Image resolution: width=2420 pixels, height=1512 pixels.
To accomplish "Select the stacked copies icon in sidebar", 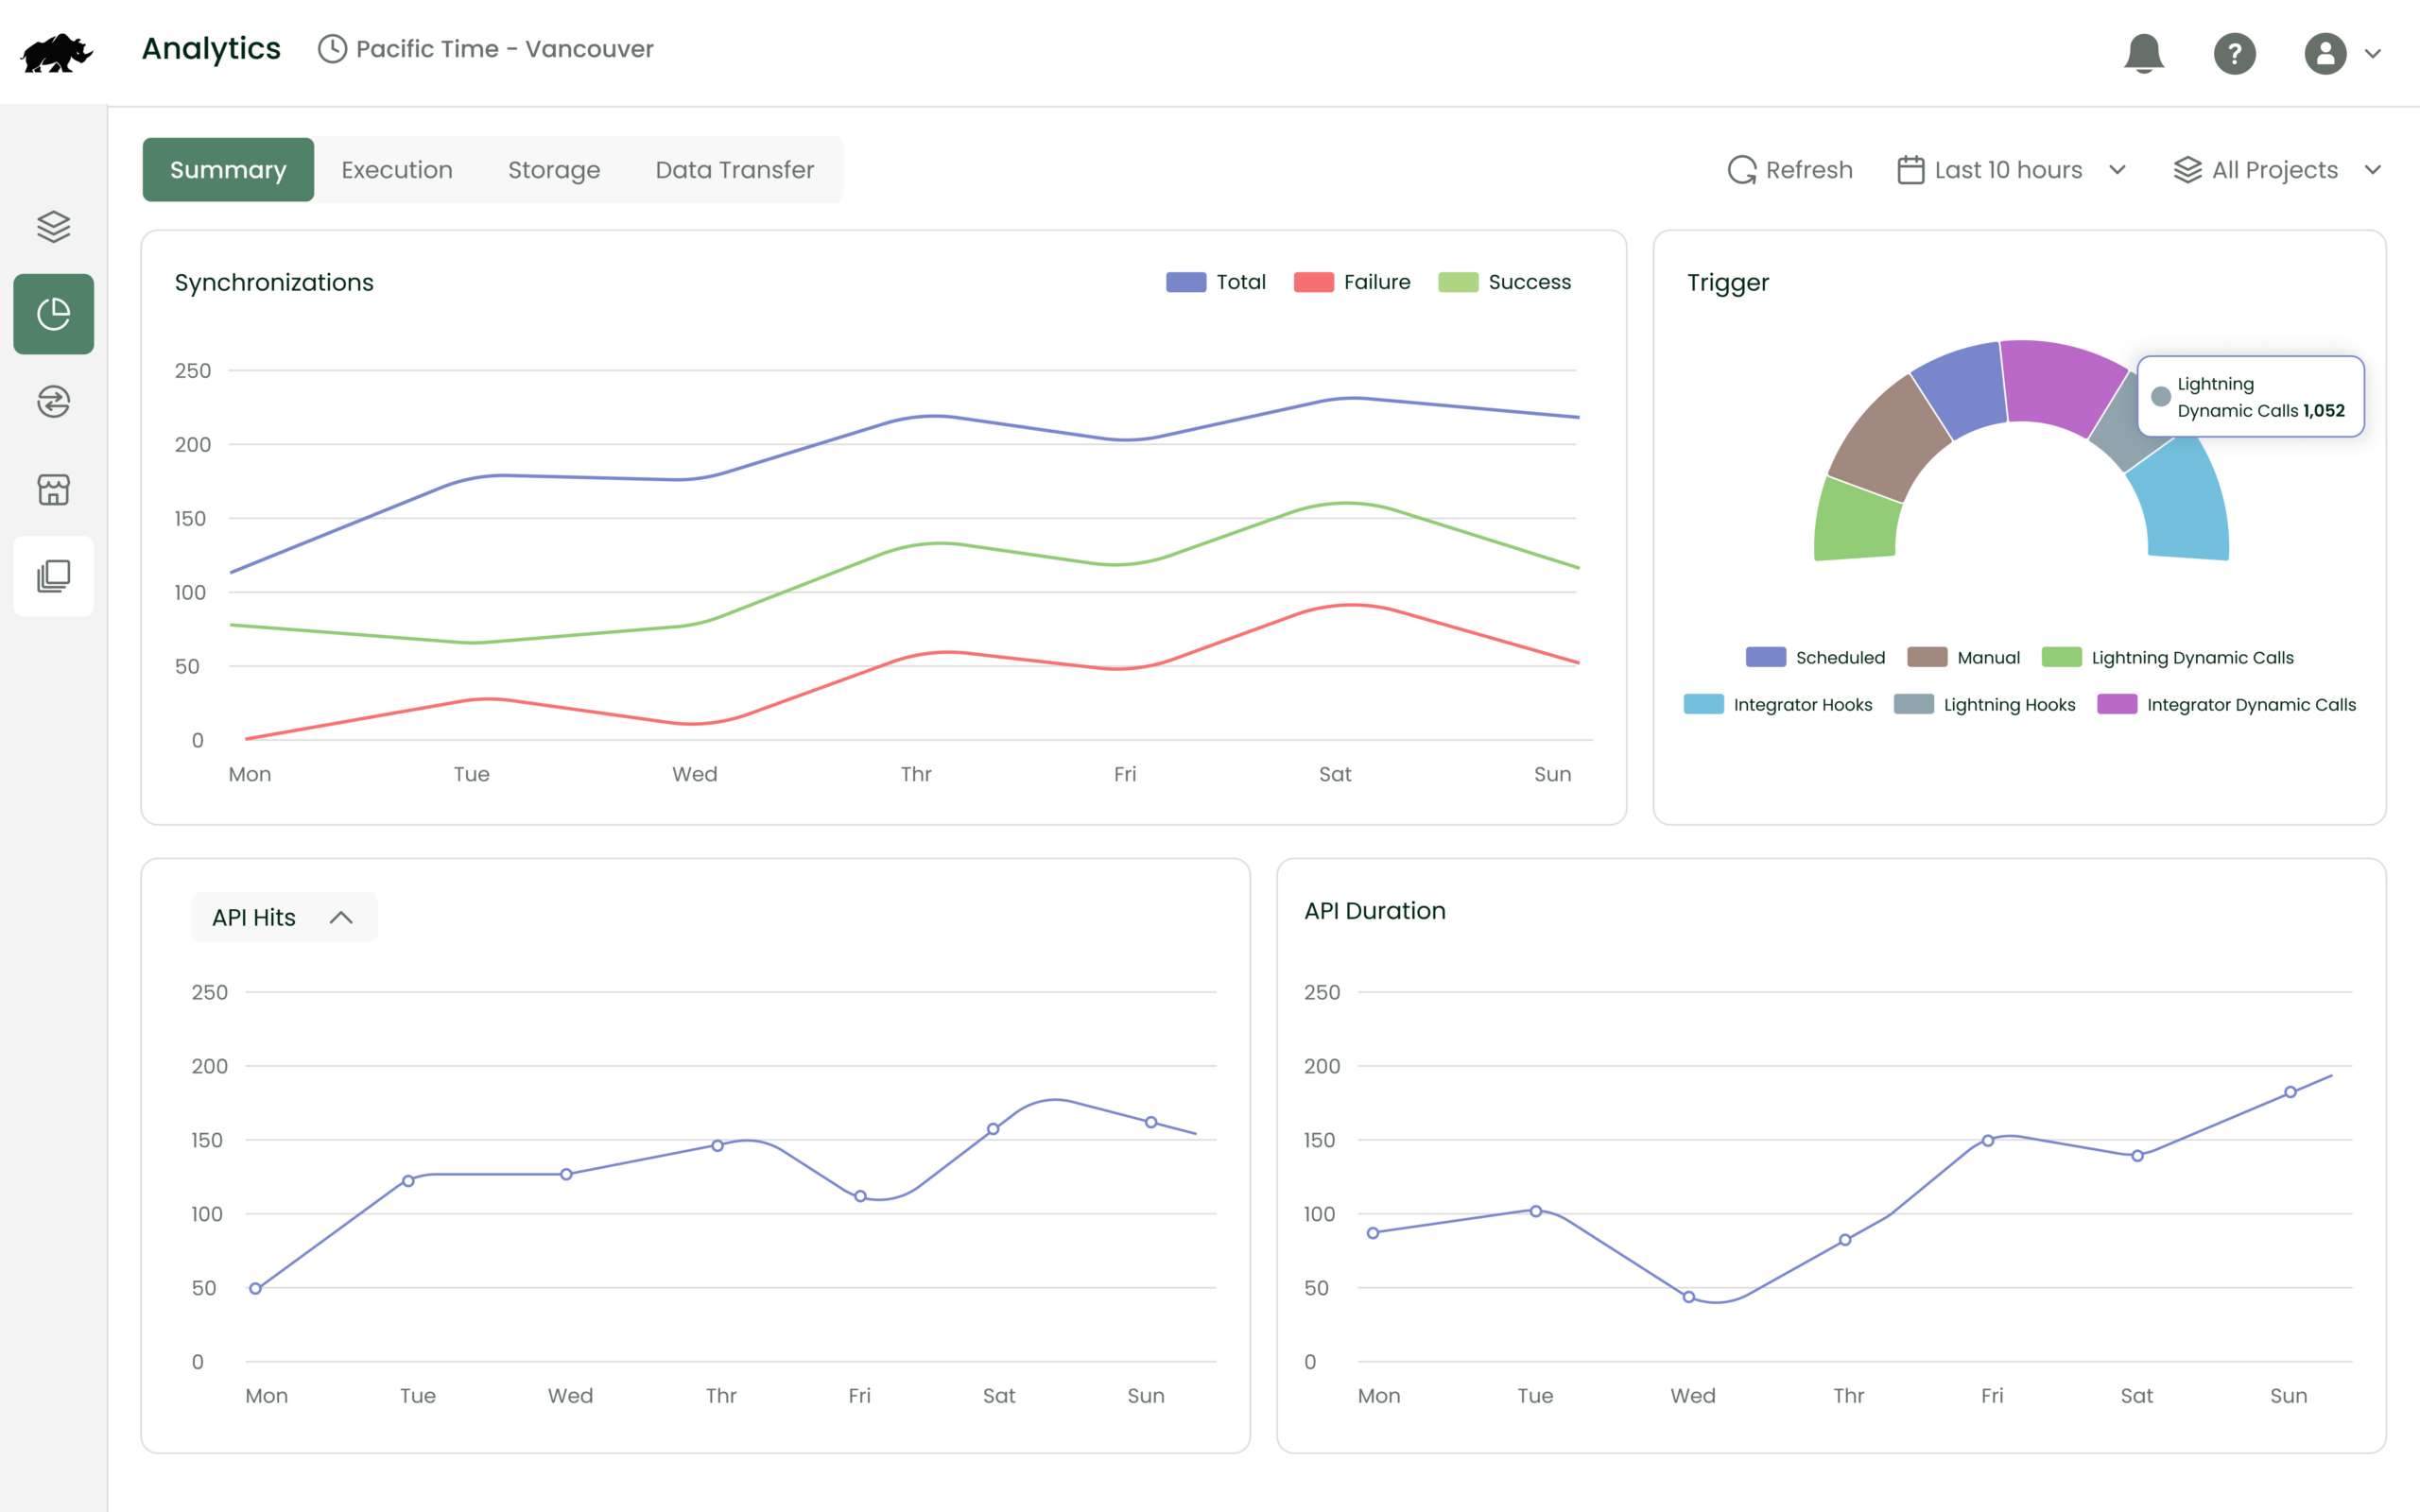I will click(53, 575).
